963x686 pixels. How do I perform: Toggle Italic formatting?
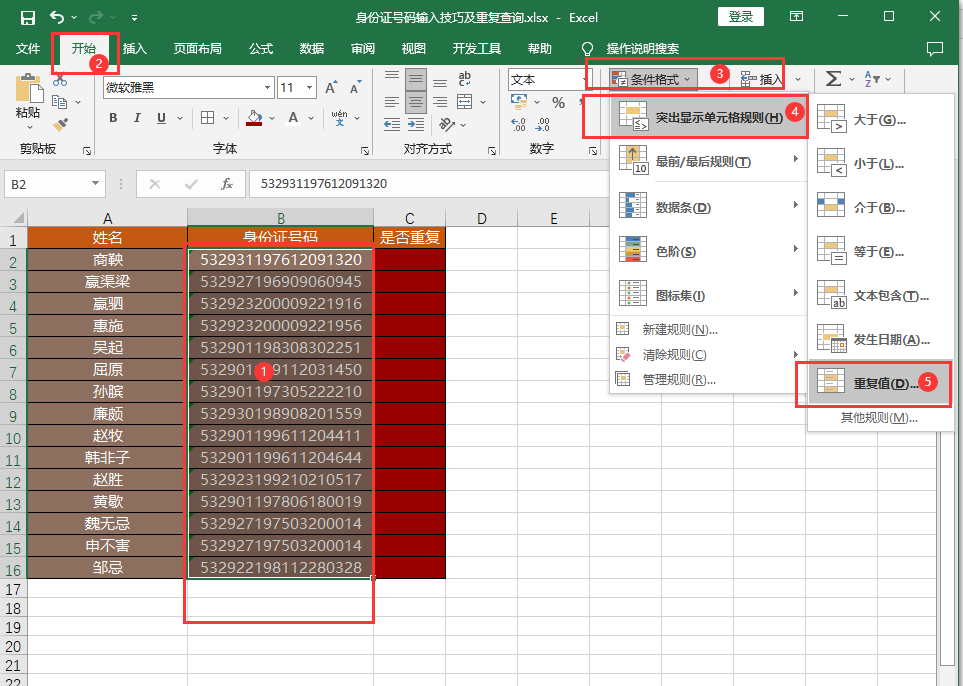tap(137, 118)
